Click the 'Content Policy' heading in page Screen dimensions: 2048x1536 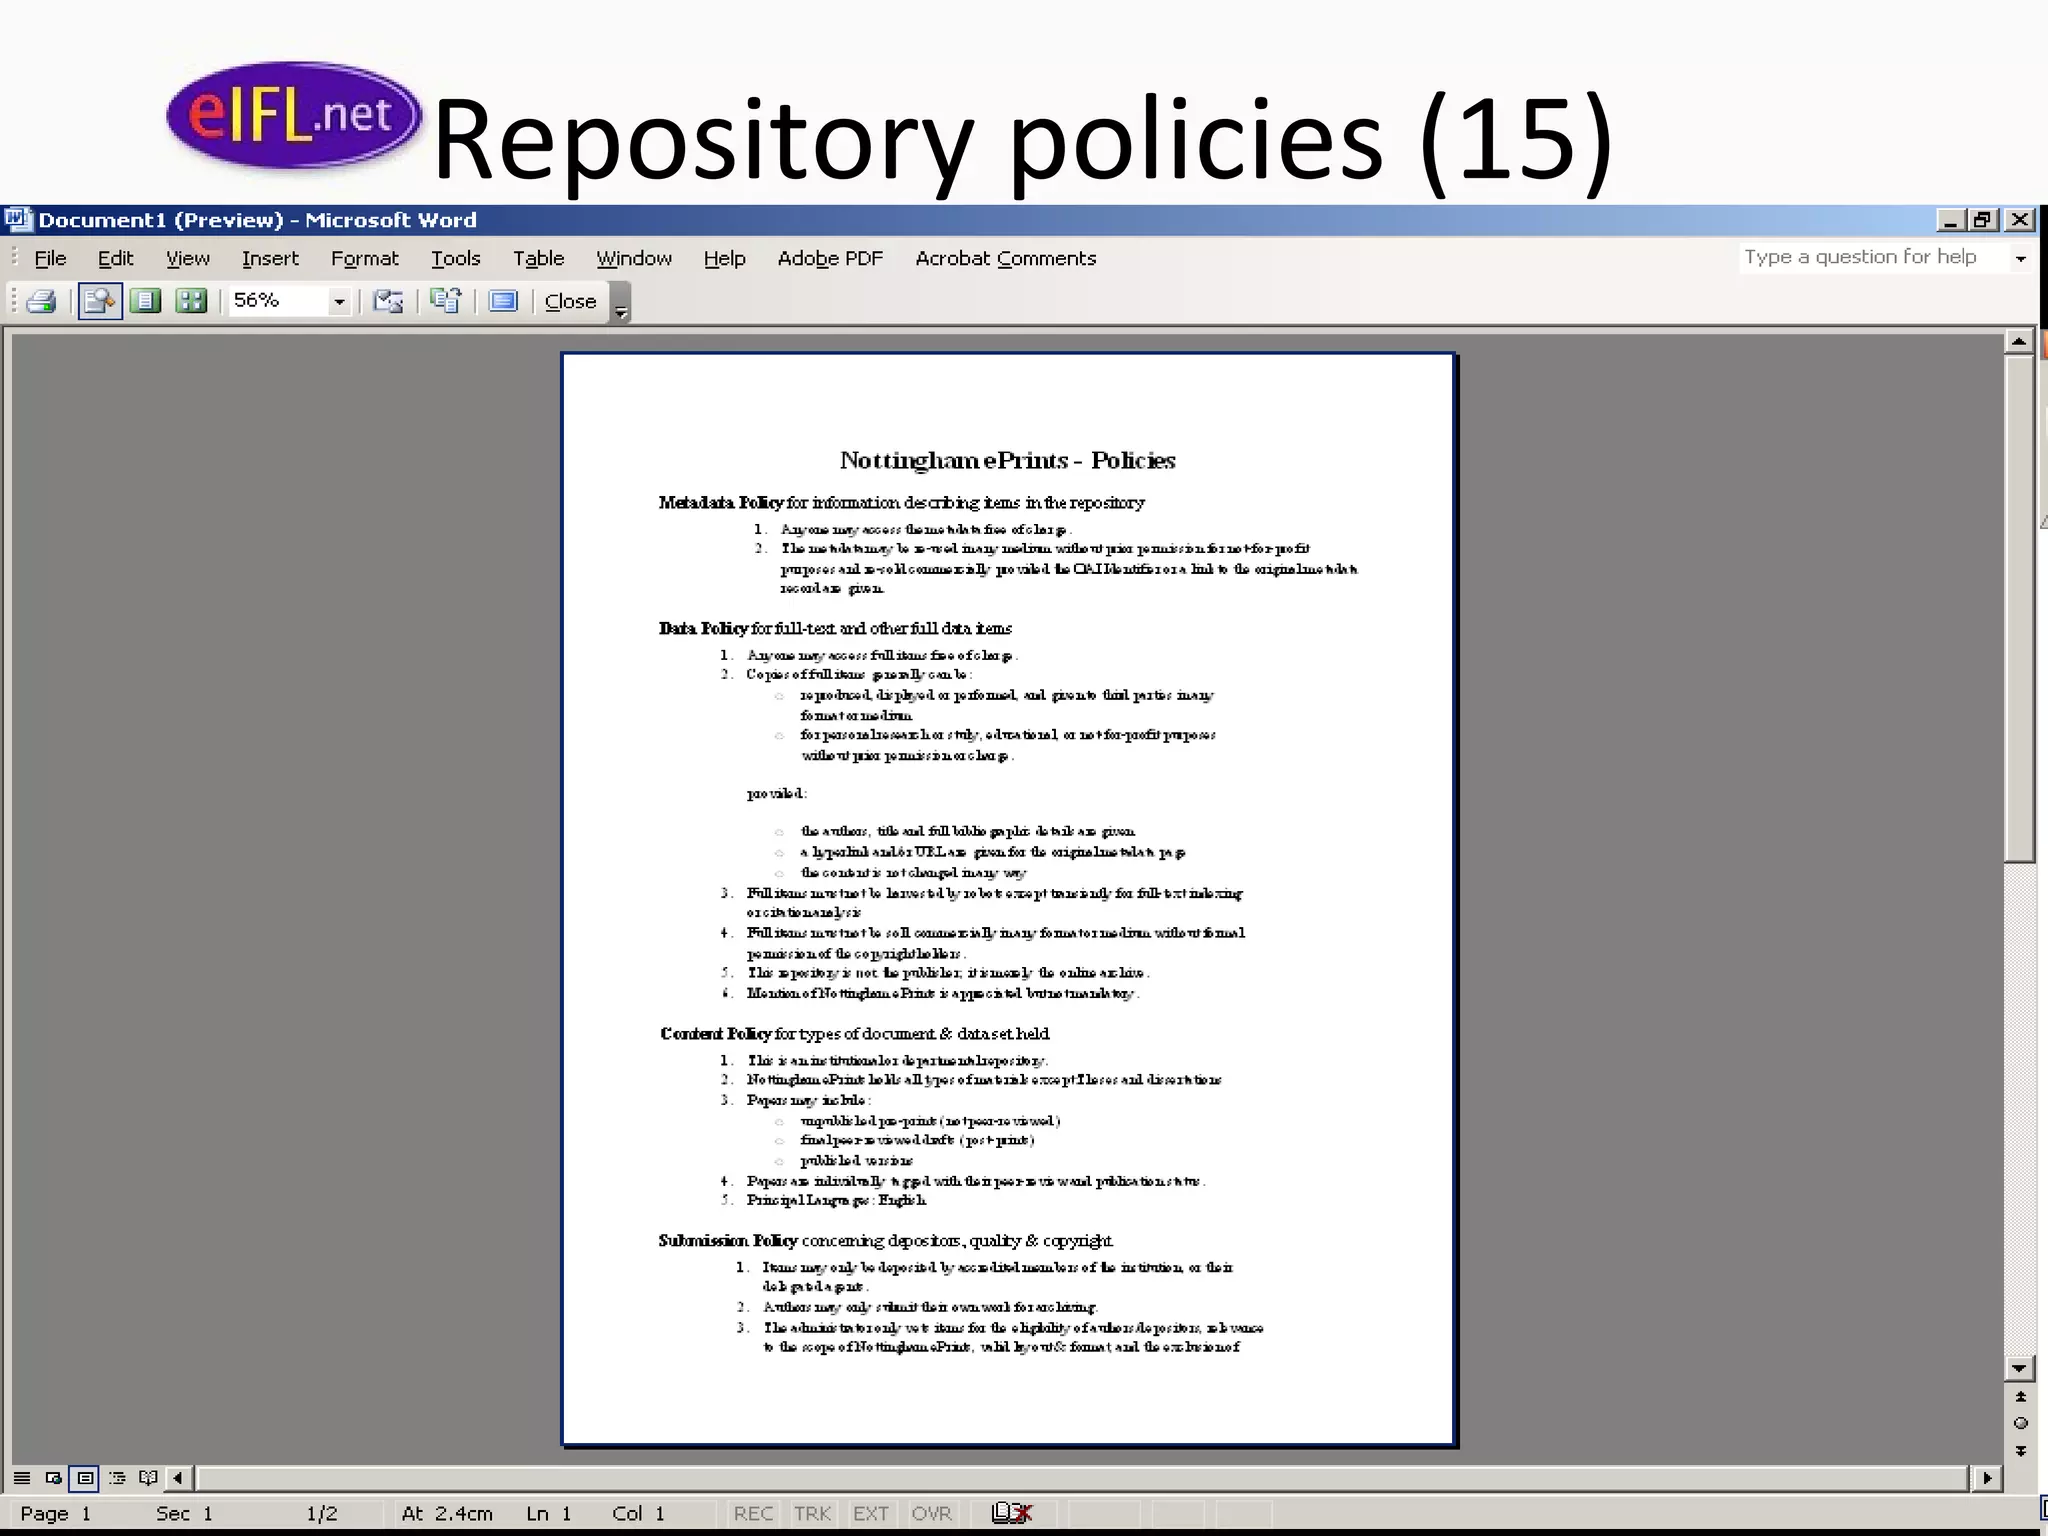tap(715, 1033)
